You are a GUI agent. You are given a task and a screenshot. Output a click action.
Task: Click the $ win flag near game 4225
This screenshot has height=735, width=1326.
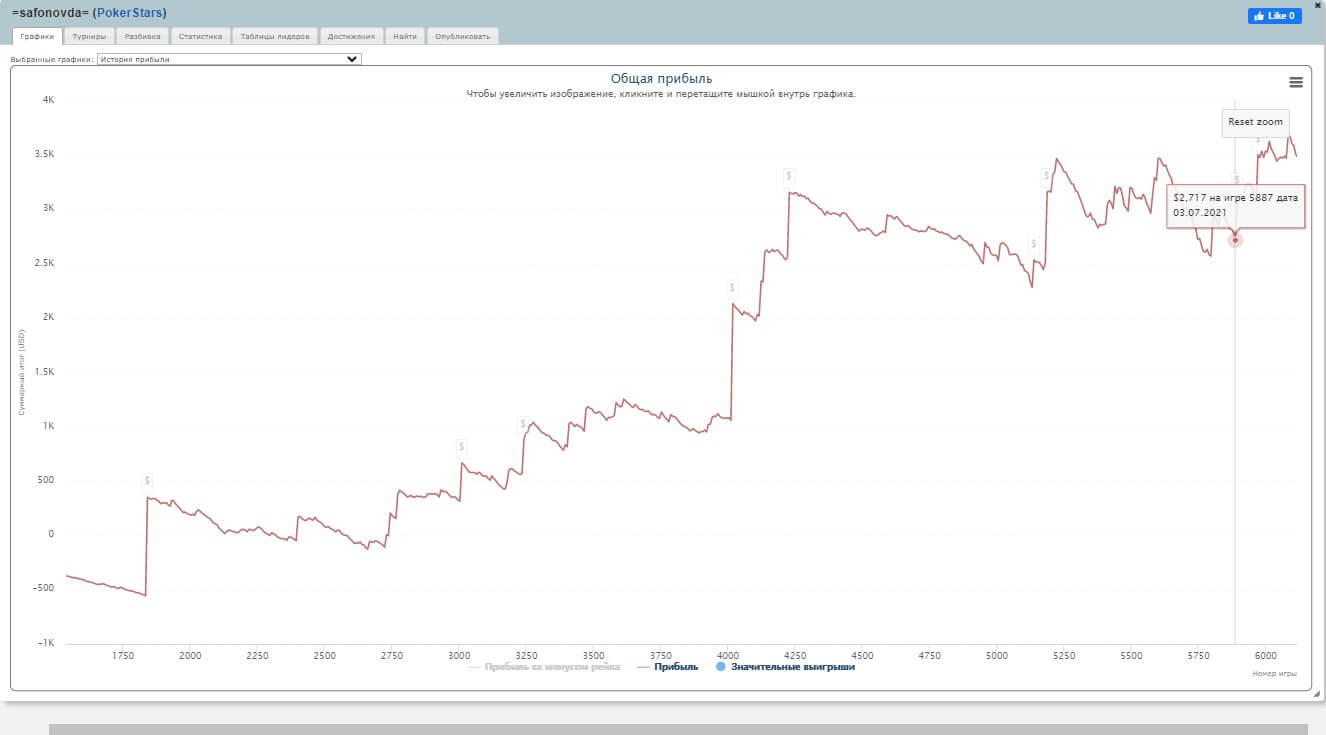tap(788, 176)
